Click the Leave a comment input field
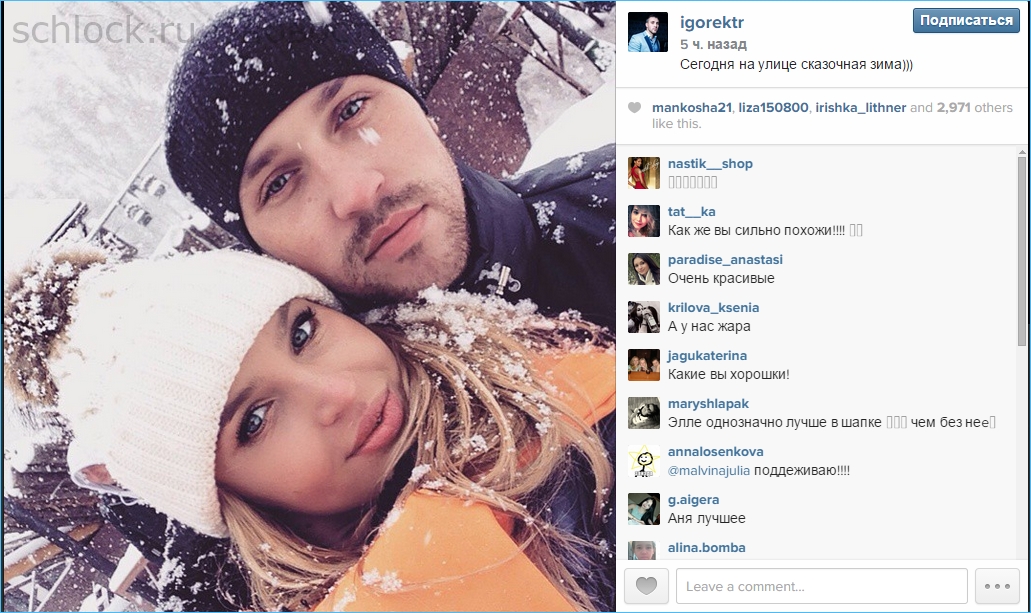Image resolution: width=1031 pixels, height=613 pixels. (822, 586)
